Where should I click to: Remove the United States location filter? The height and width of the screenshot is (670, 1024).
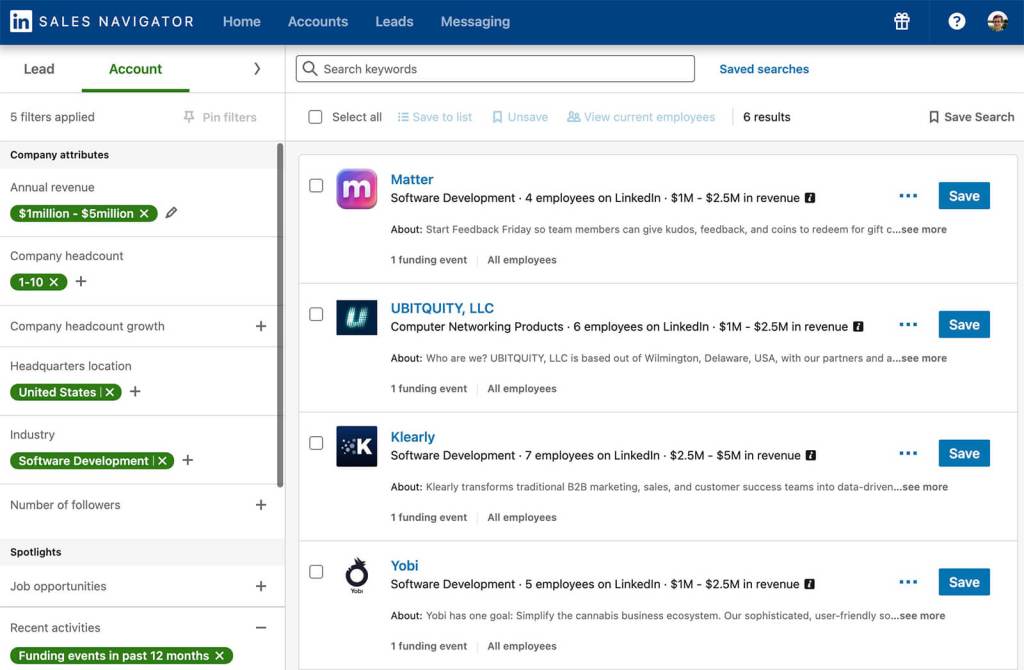(x=110, y=392)
